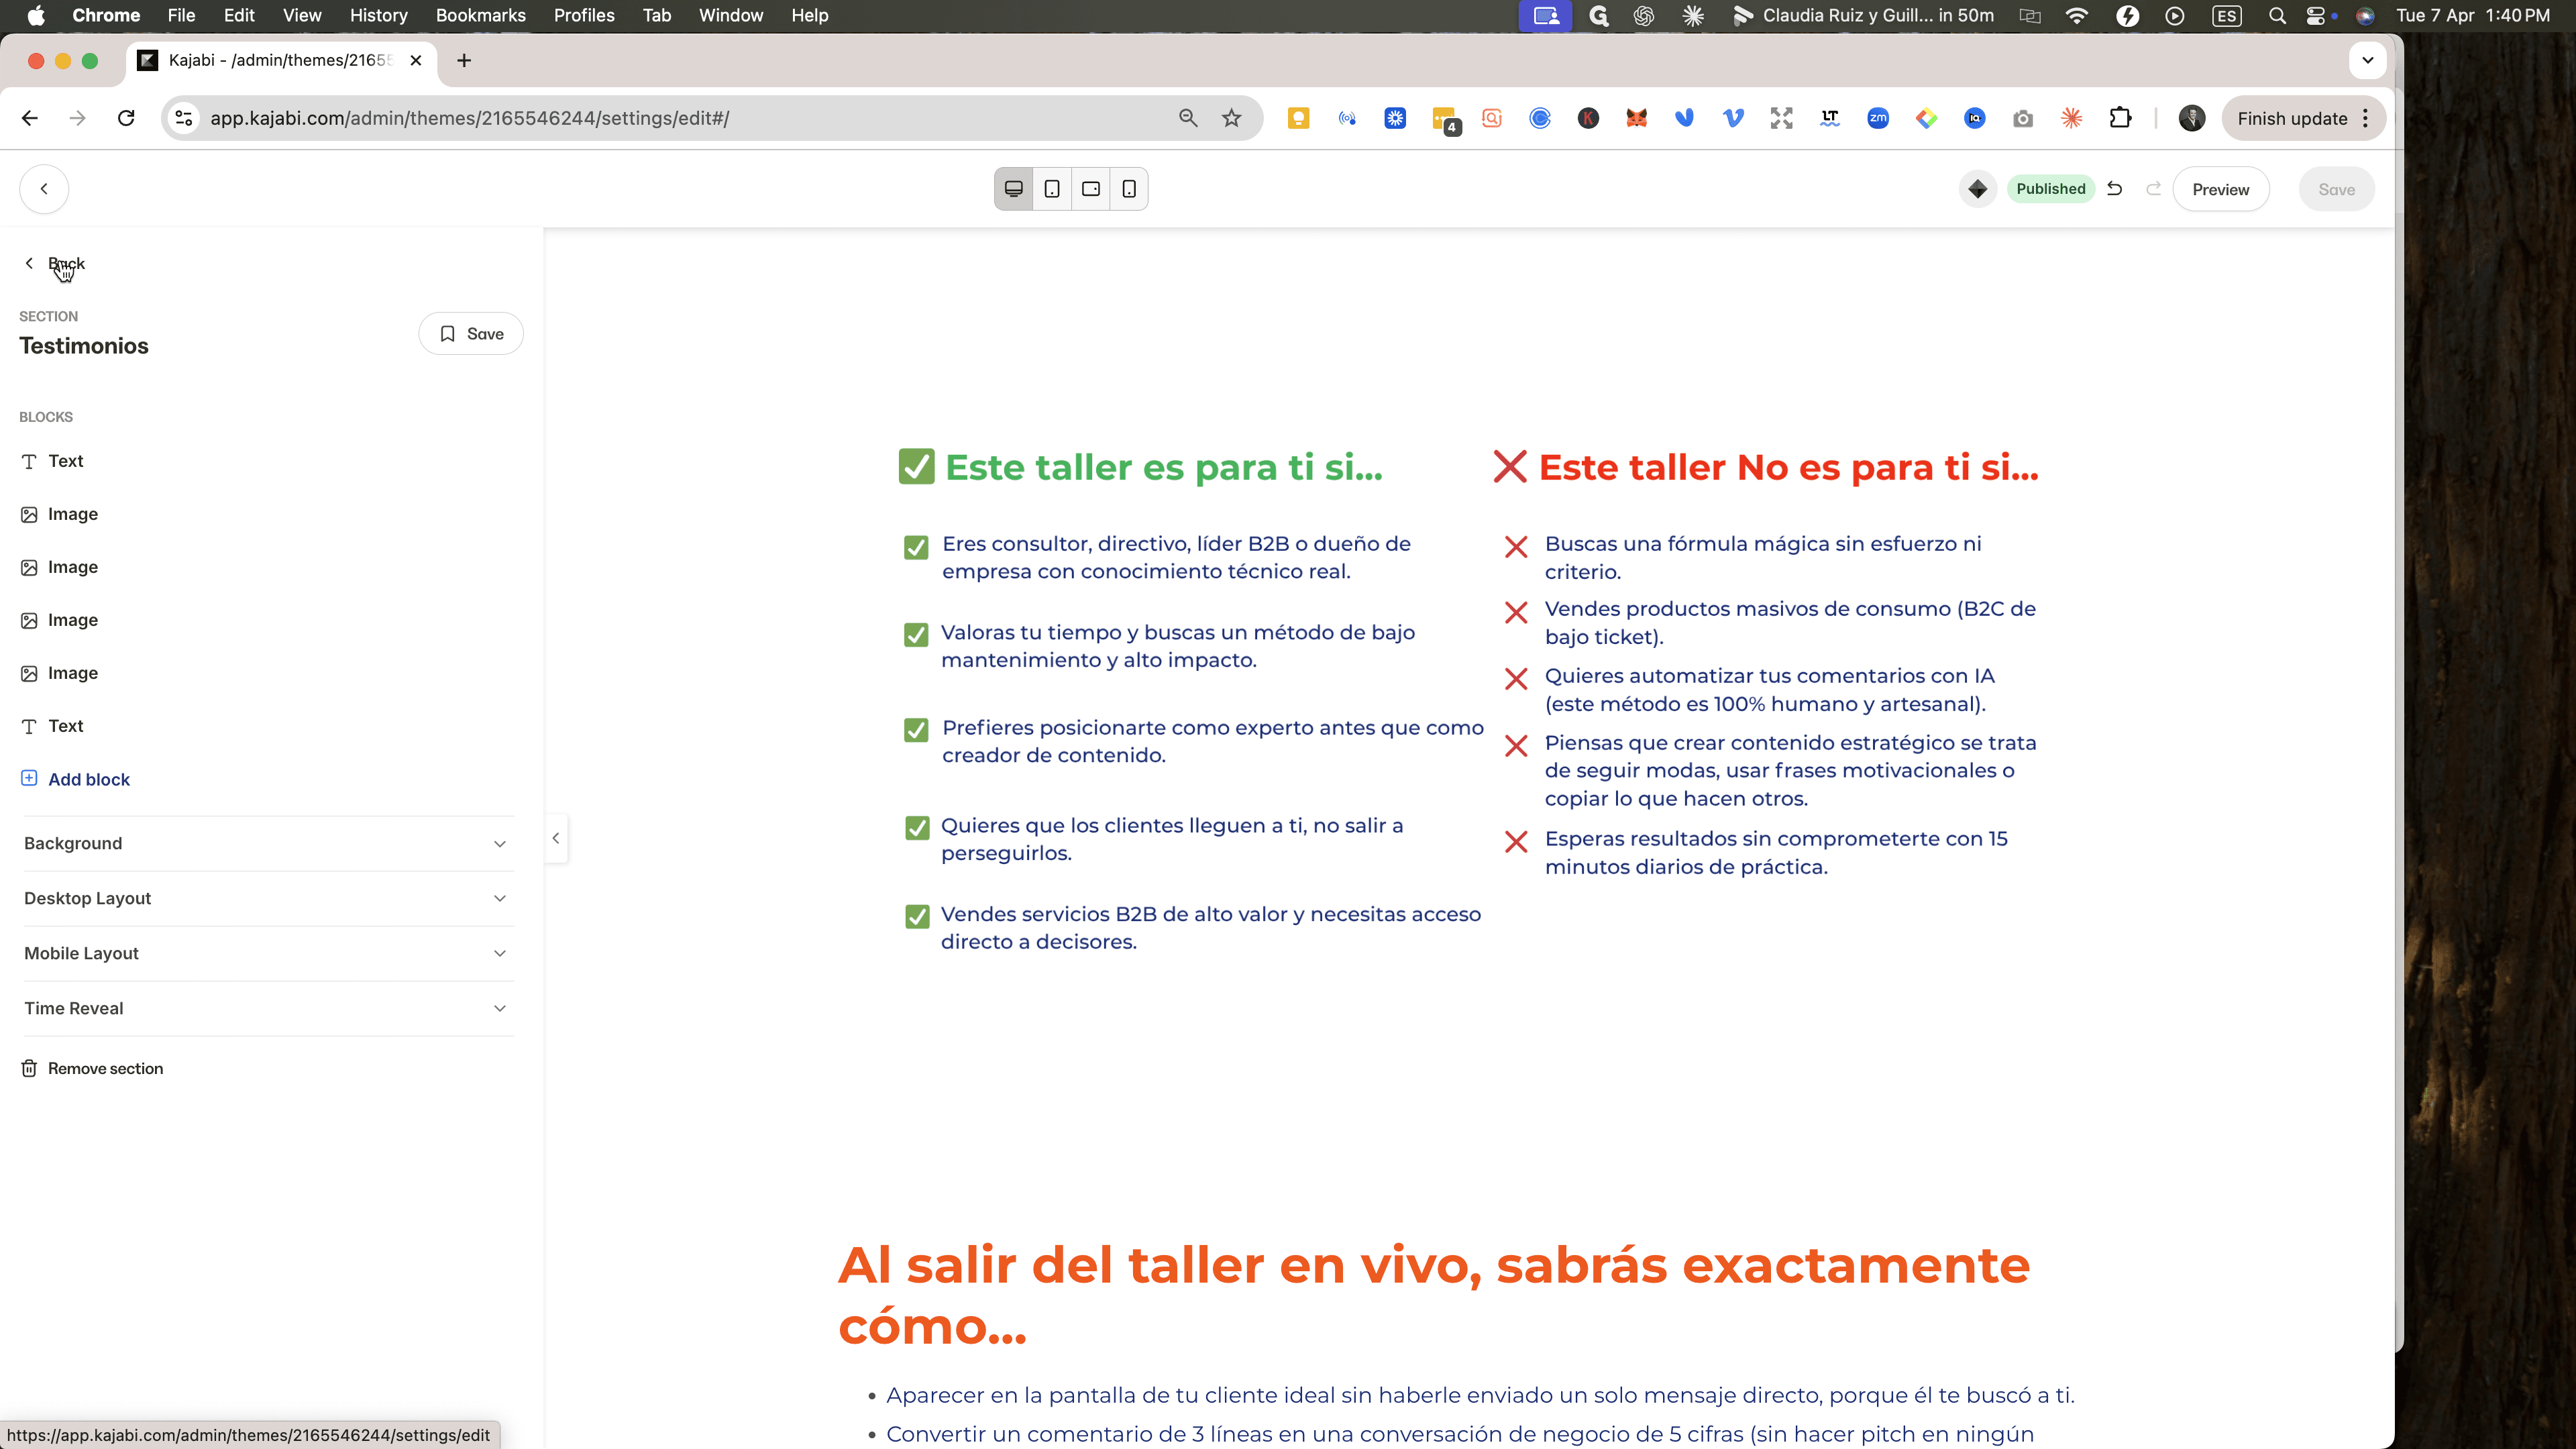Switch to tablet portrait preview icon

tap(1052, 189)
